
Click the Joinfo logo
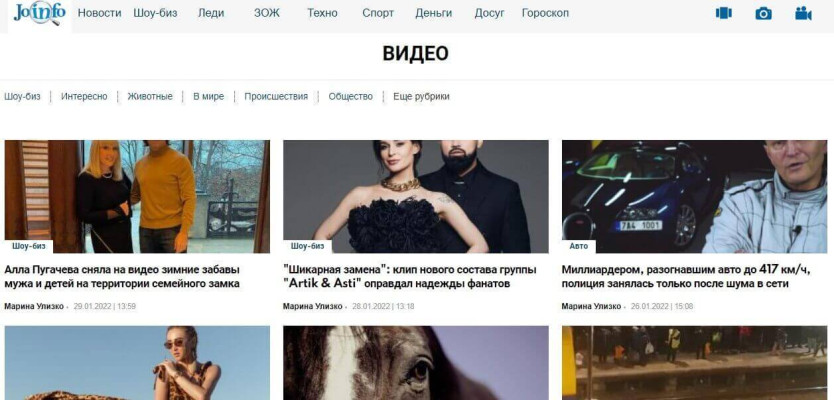tap(40, 13)
